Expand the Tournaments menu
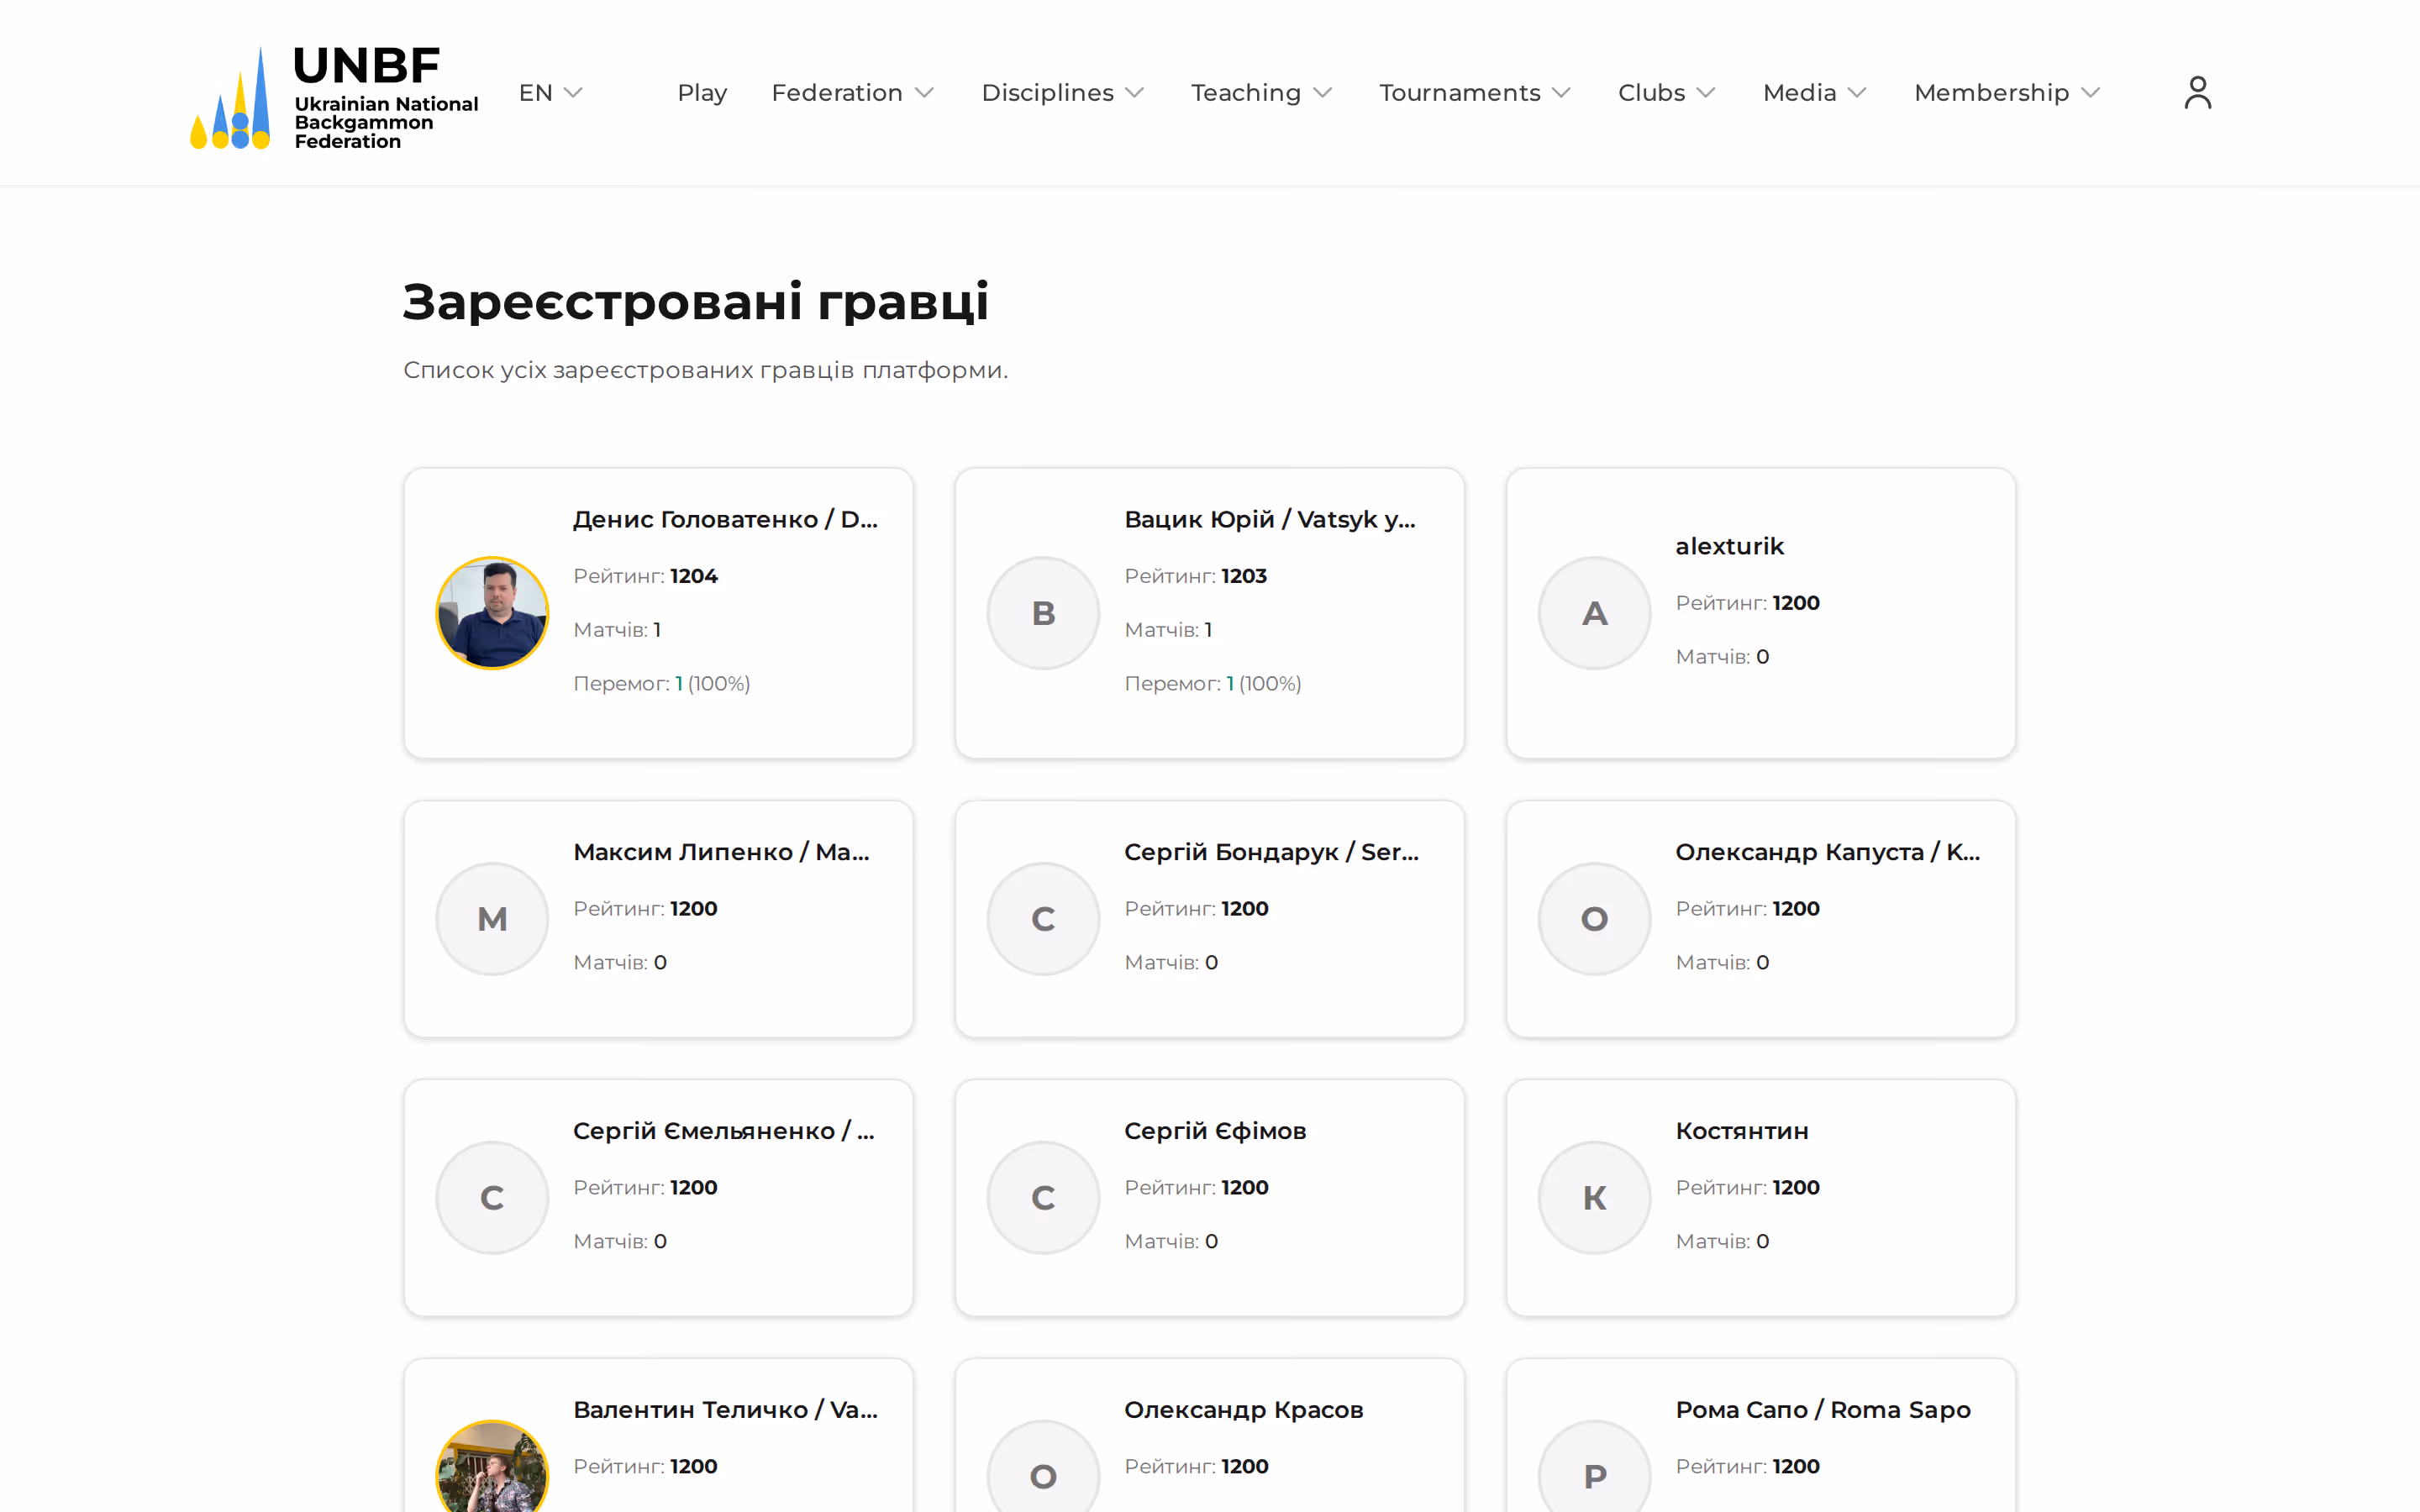 point(1475,93)
